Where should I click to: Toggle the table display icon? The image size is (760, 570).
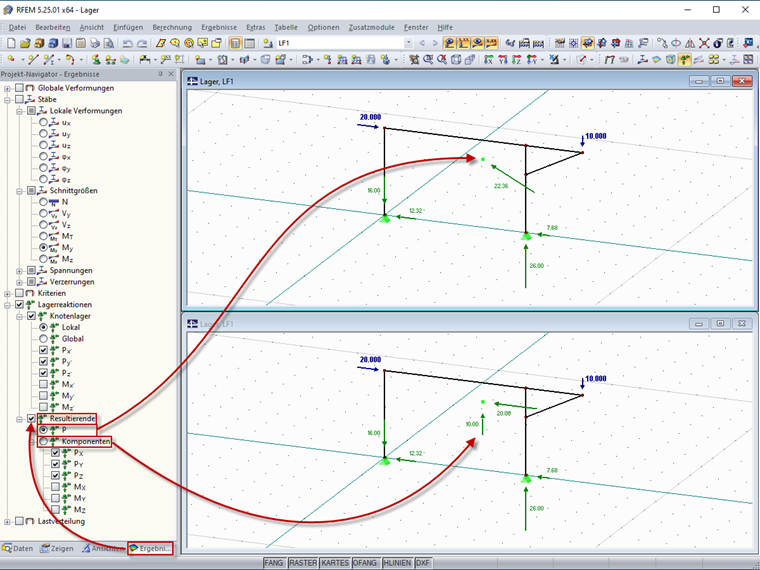pyautogui.click(x=249, y=43)
